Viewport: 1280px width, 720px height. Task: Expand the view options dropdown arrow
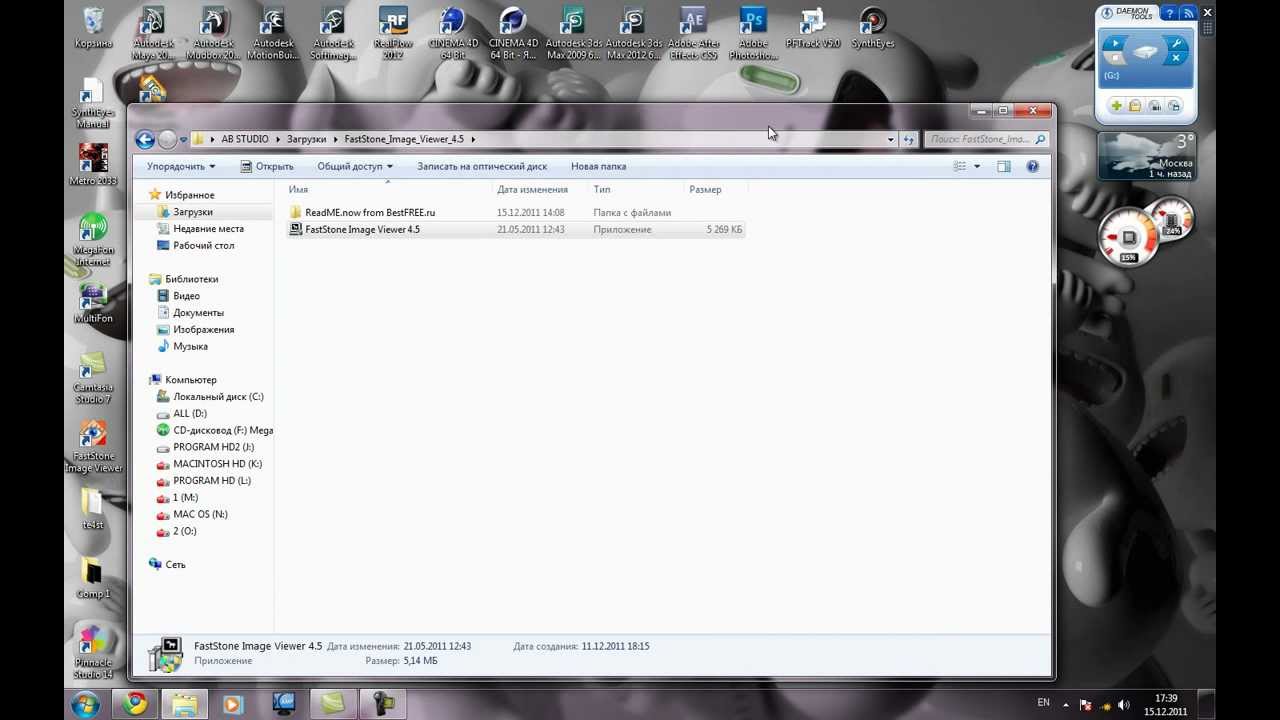[x=977, y=166]
